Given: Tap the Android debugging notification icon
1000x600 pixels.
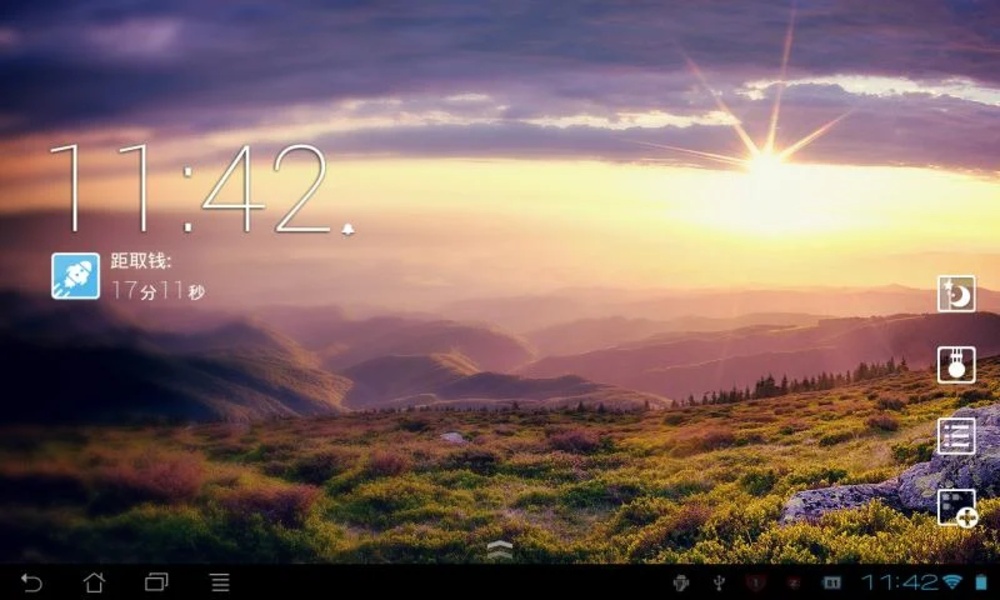Looking at the screenshot, I should coord(681,582).
